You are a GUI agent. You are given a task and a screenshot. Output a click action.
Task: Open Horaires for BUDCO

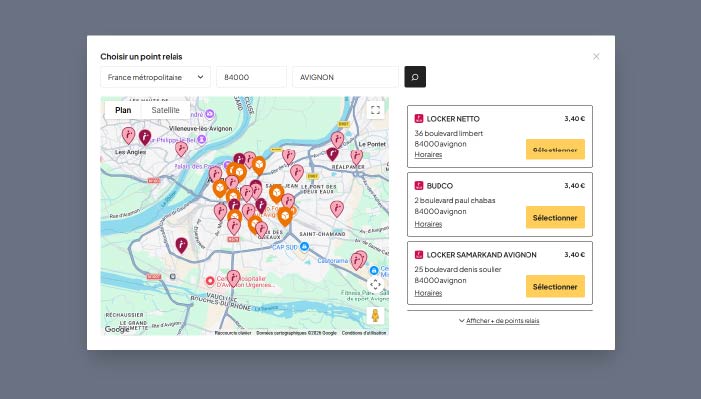pyautogui.click(x=428, y=224)
